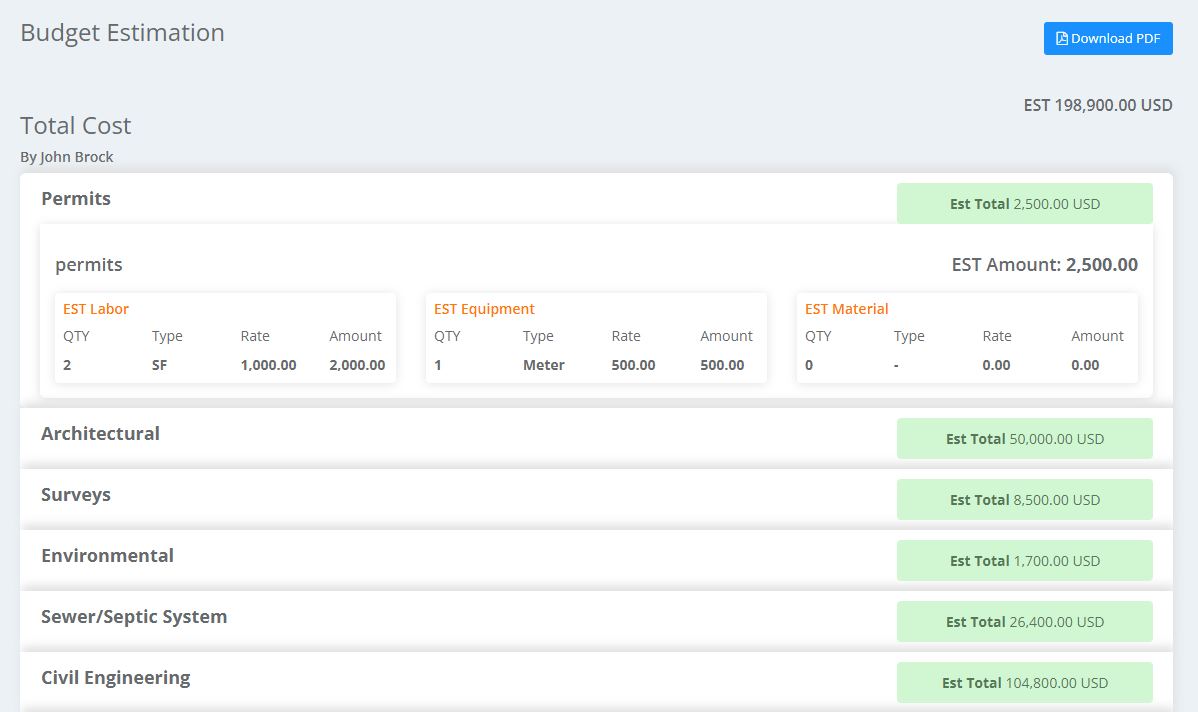Click the Total Cost heading
1198x712 pixels.
click(x=76, y=125)
